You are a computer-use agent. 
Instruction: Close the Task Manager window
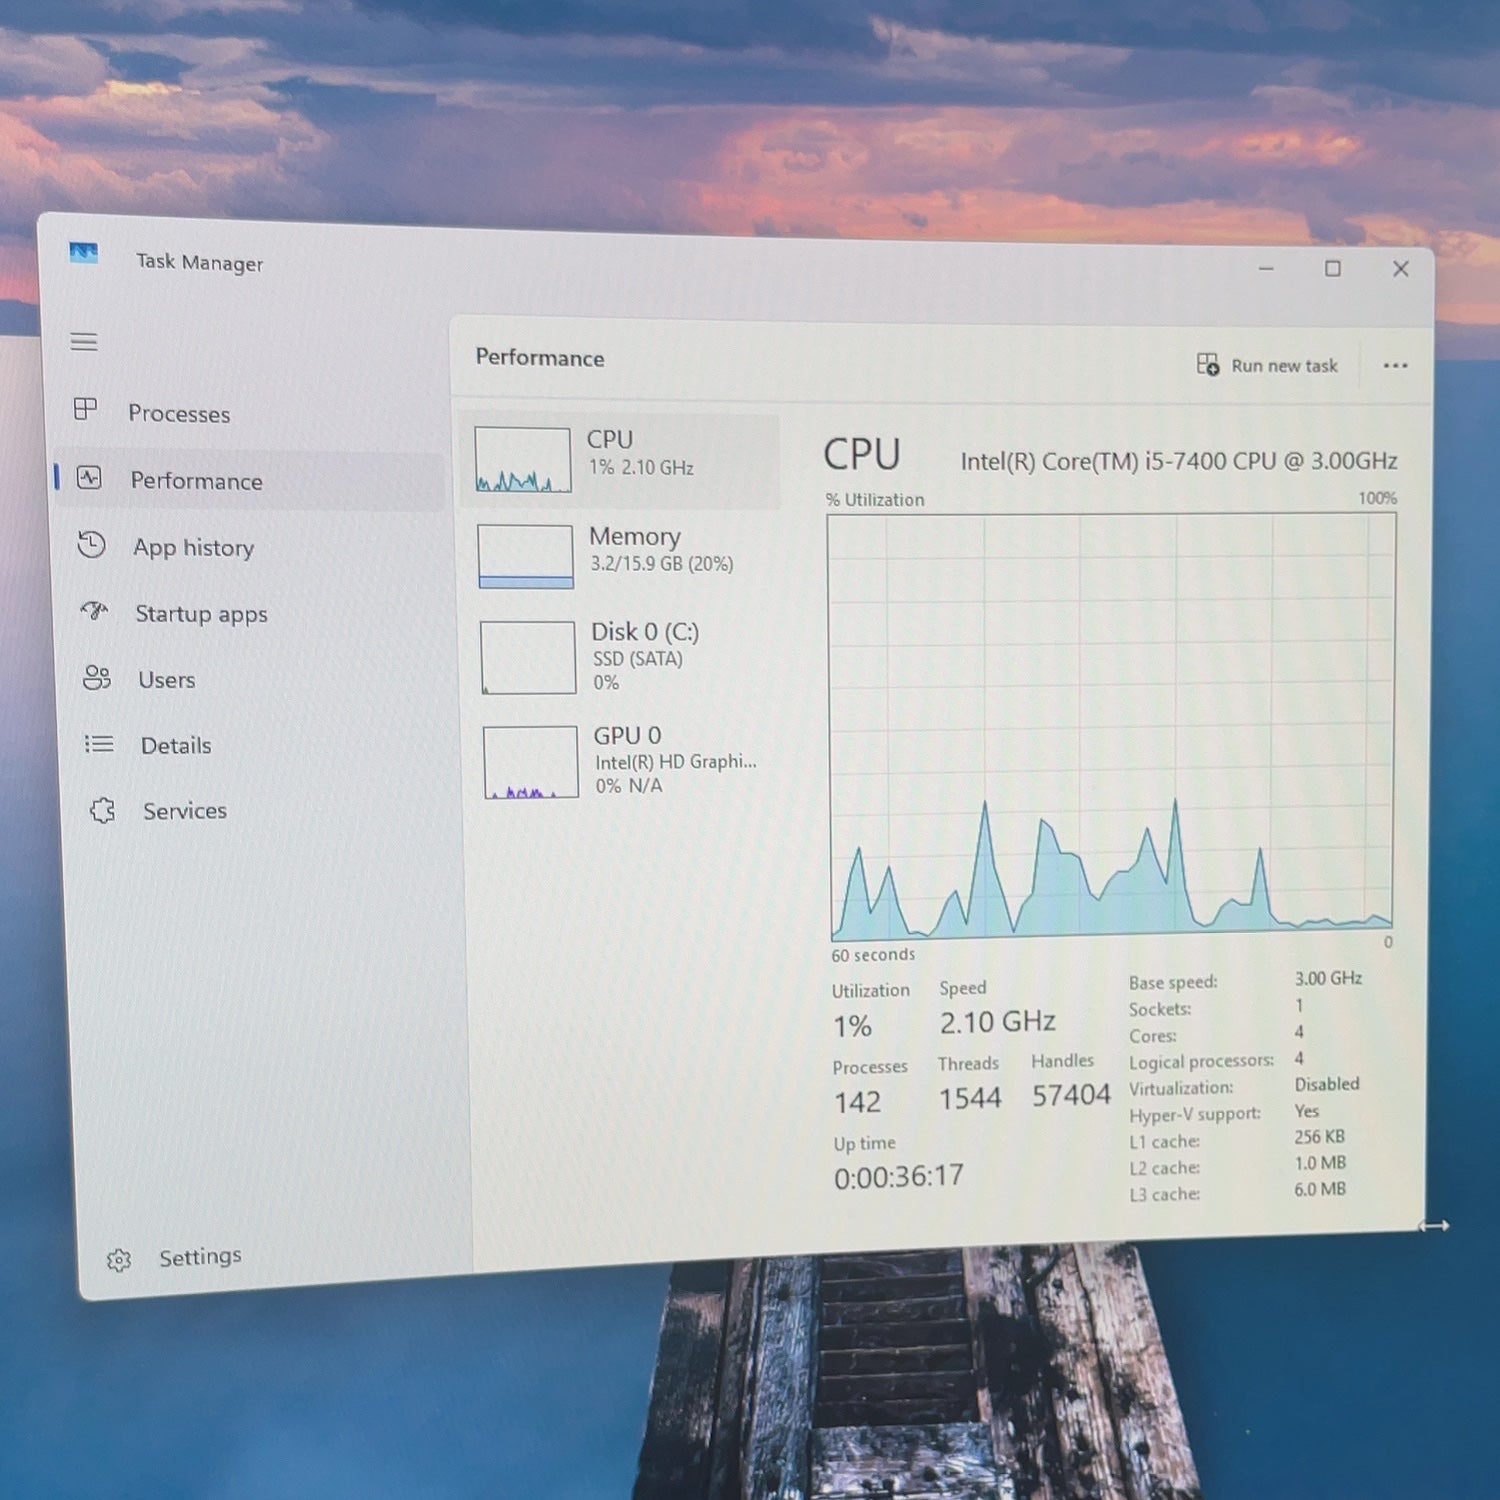click(1401, 268)
